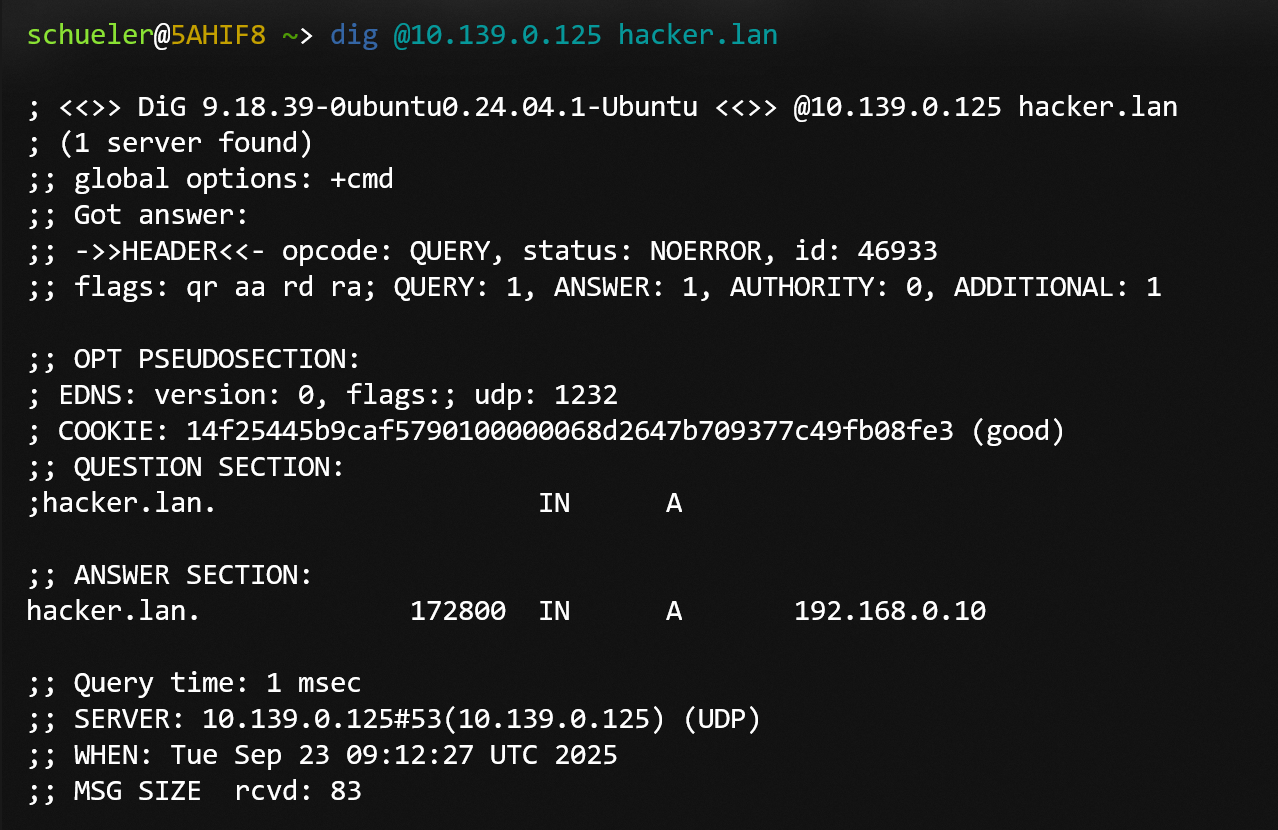Click the TTL value '172800'
The height and width of the screenshot is (830, 1278).
[x=457, y=611]
